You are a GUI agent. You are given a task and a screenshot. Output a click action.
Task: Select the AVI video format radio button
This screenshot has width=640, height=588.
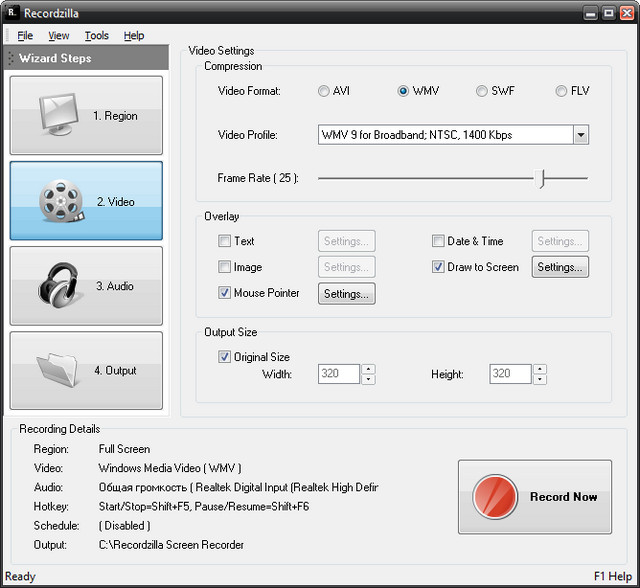[x=323, y=91]
